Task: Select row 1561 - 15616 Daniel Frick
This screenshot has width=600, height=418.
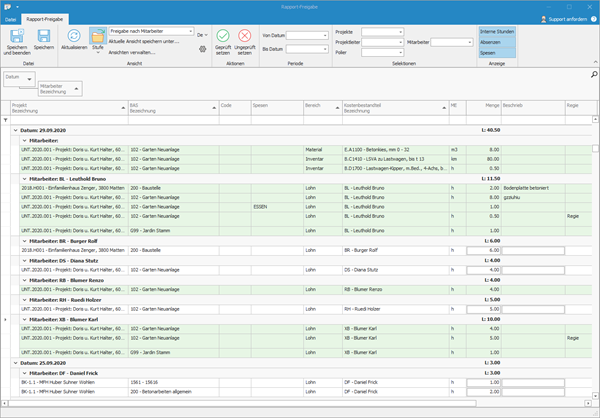Action: click(x=305, y=382)
